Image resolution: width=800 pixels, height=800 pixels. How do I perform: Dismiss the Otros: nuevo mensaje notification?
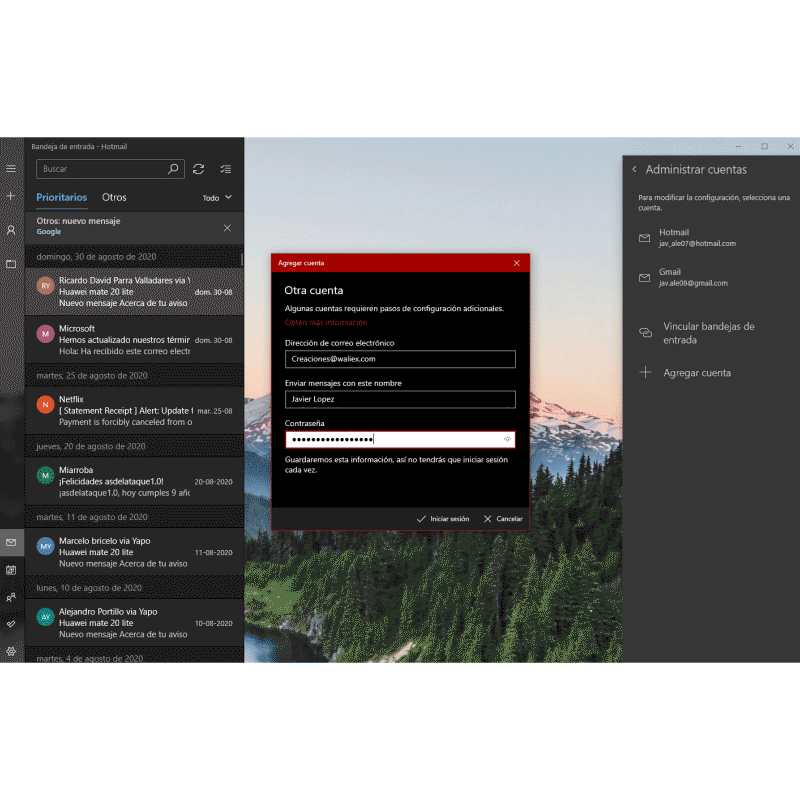(x=227, y=228)
